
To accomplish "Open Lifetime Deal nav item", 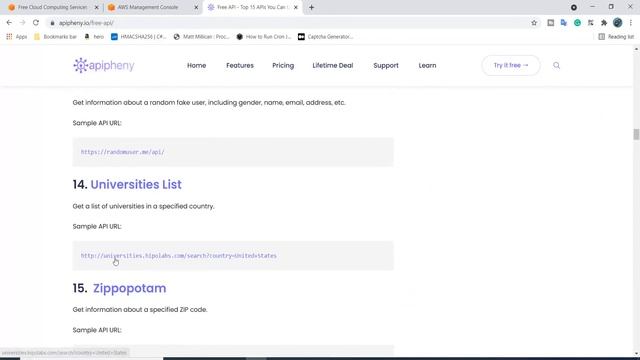I will [x=333, y=65].
